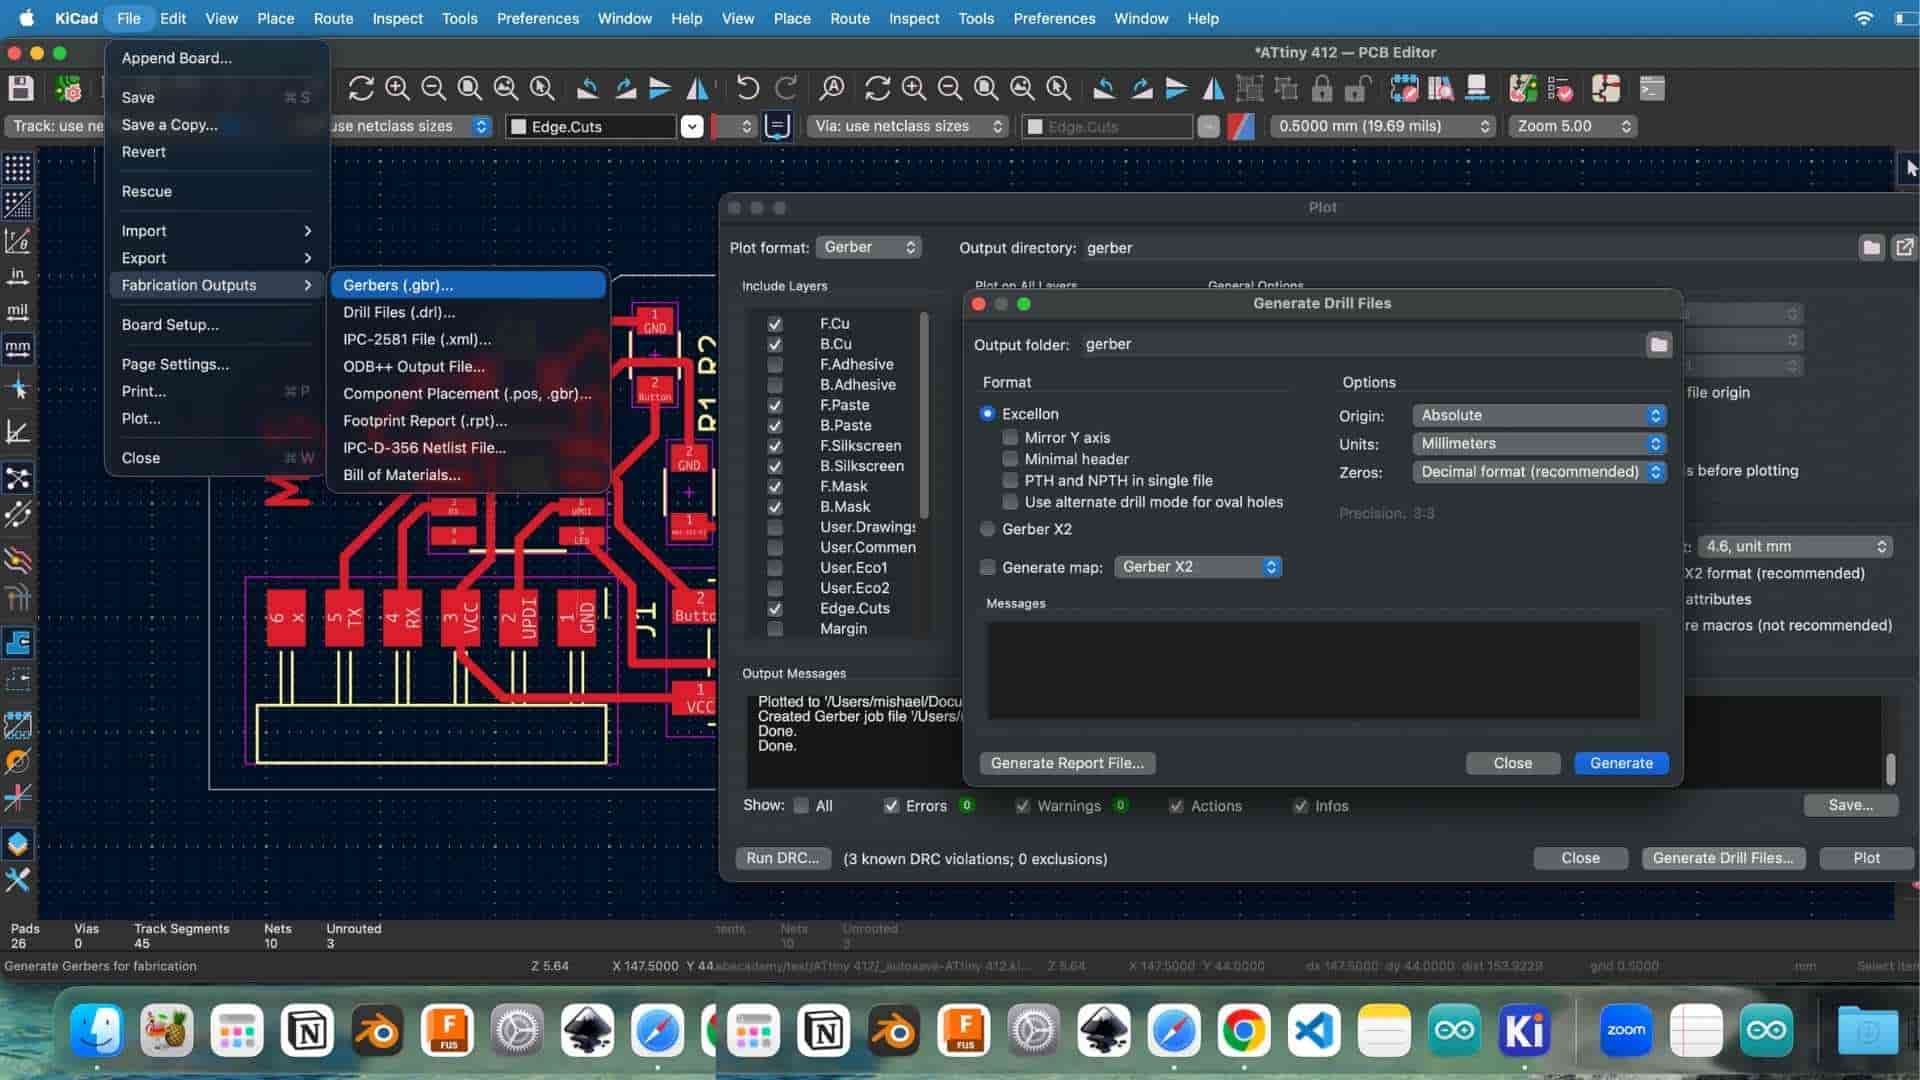The width and height of the screenshot is (1920, 1080).
Task: Select Drill Files (.drl) menu entry
Action: click(x=399, y=312)
